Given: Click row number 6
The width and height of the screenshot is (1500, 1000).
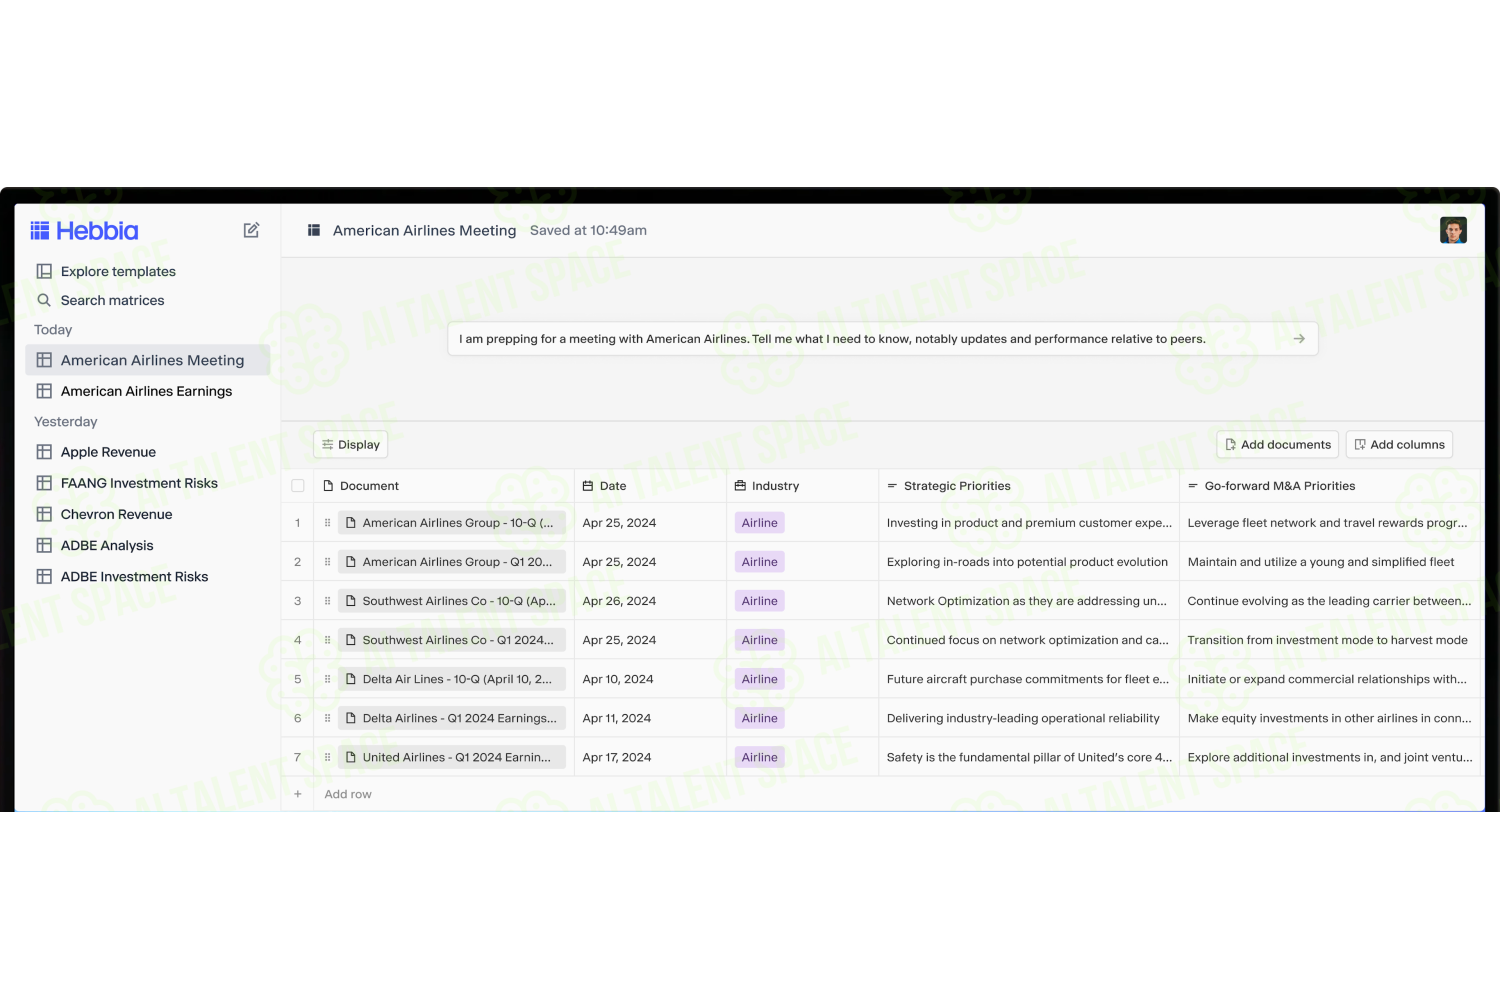Looking at the screenshot, I should (297, 718).
